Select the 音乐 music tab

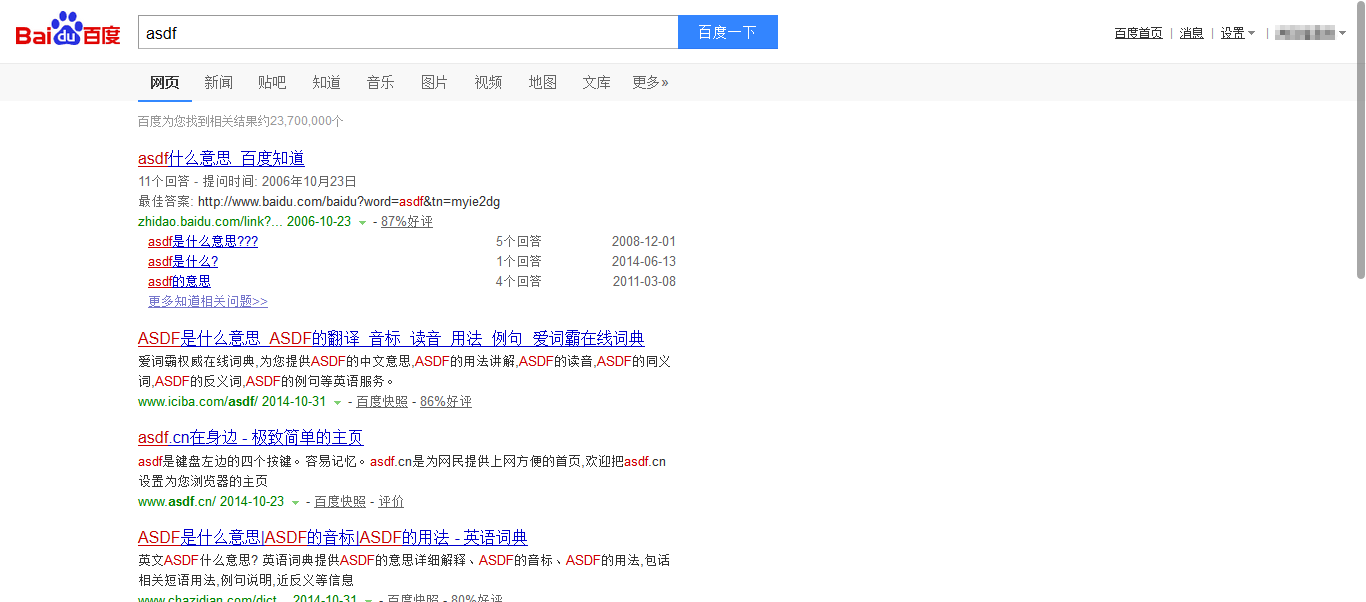coord(380,82)
